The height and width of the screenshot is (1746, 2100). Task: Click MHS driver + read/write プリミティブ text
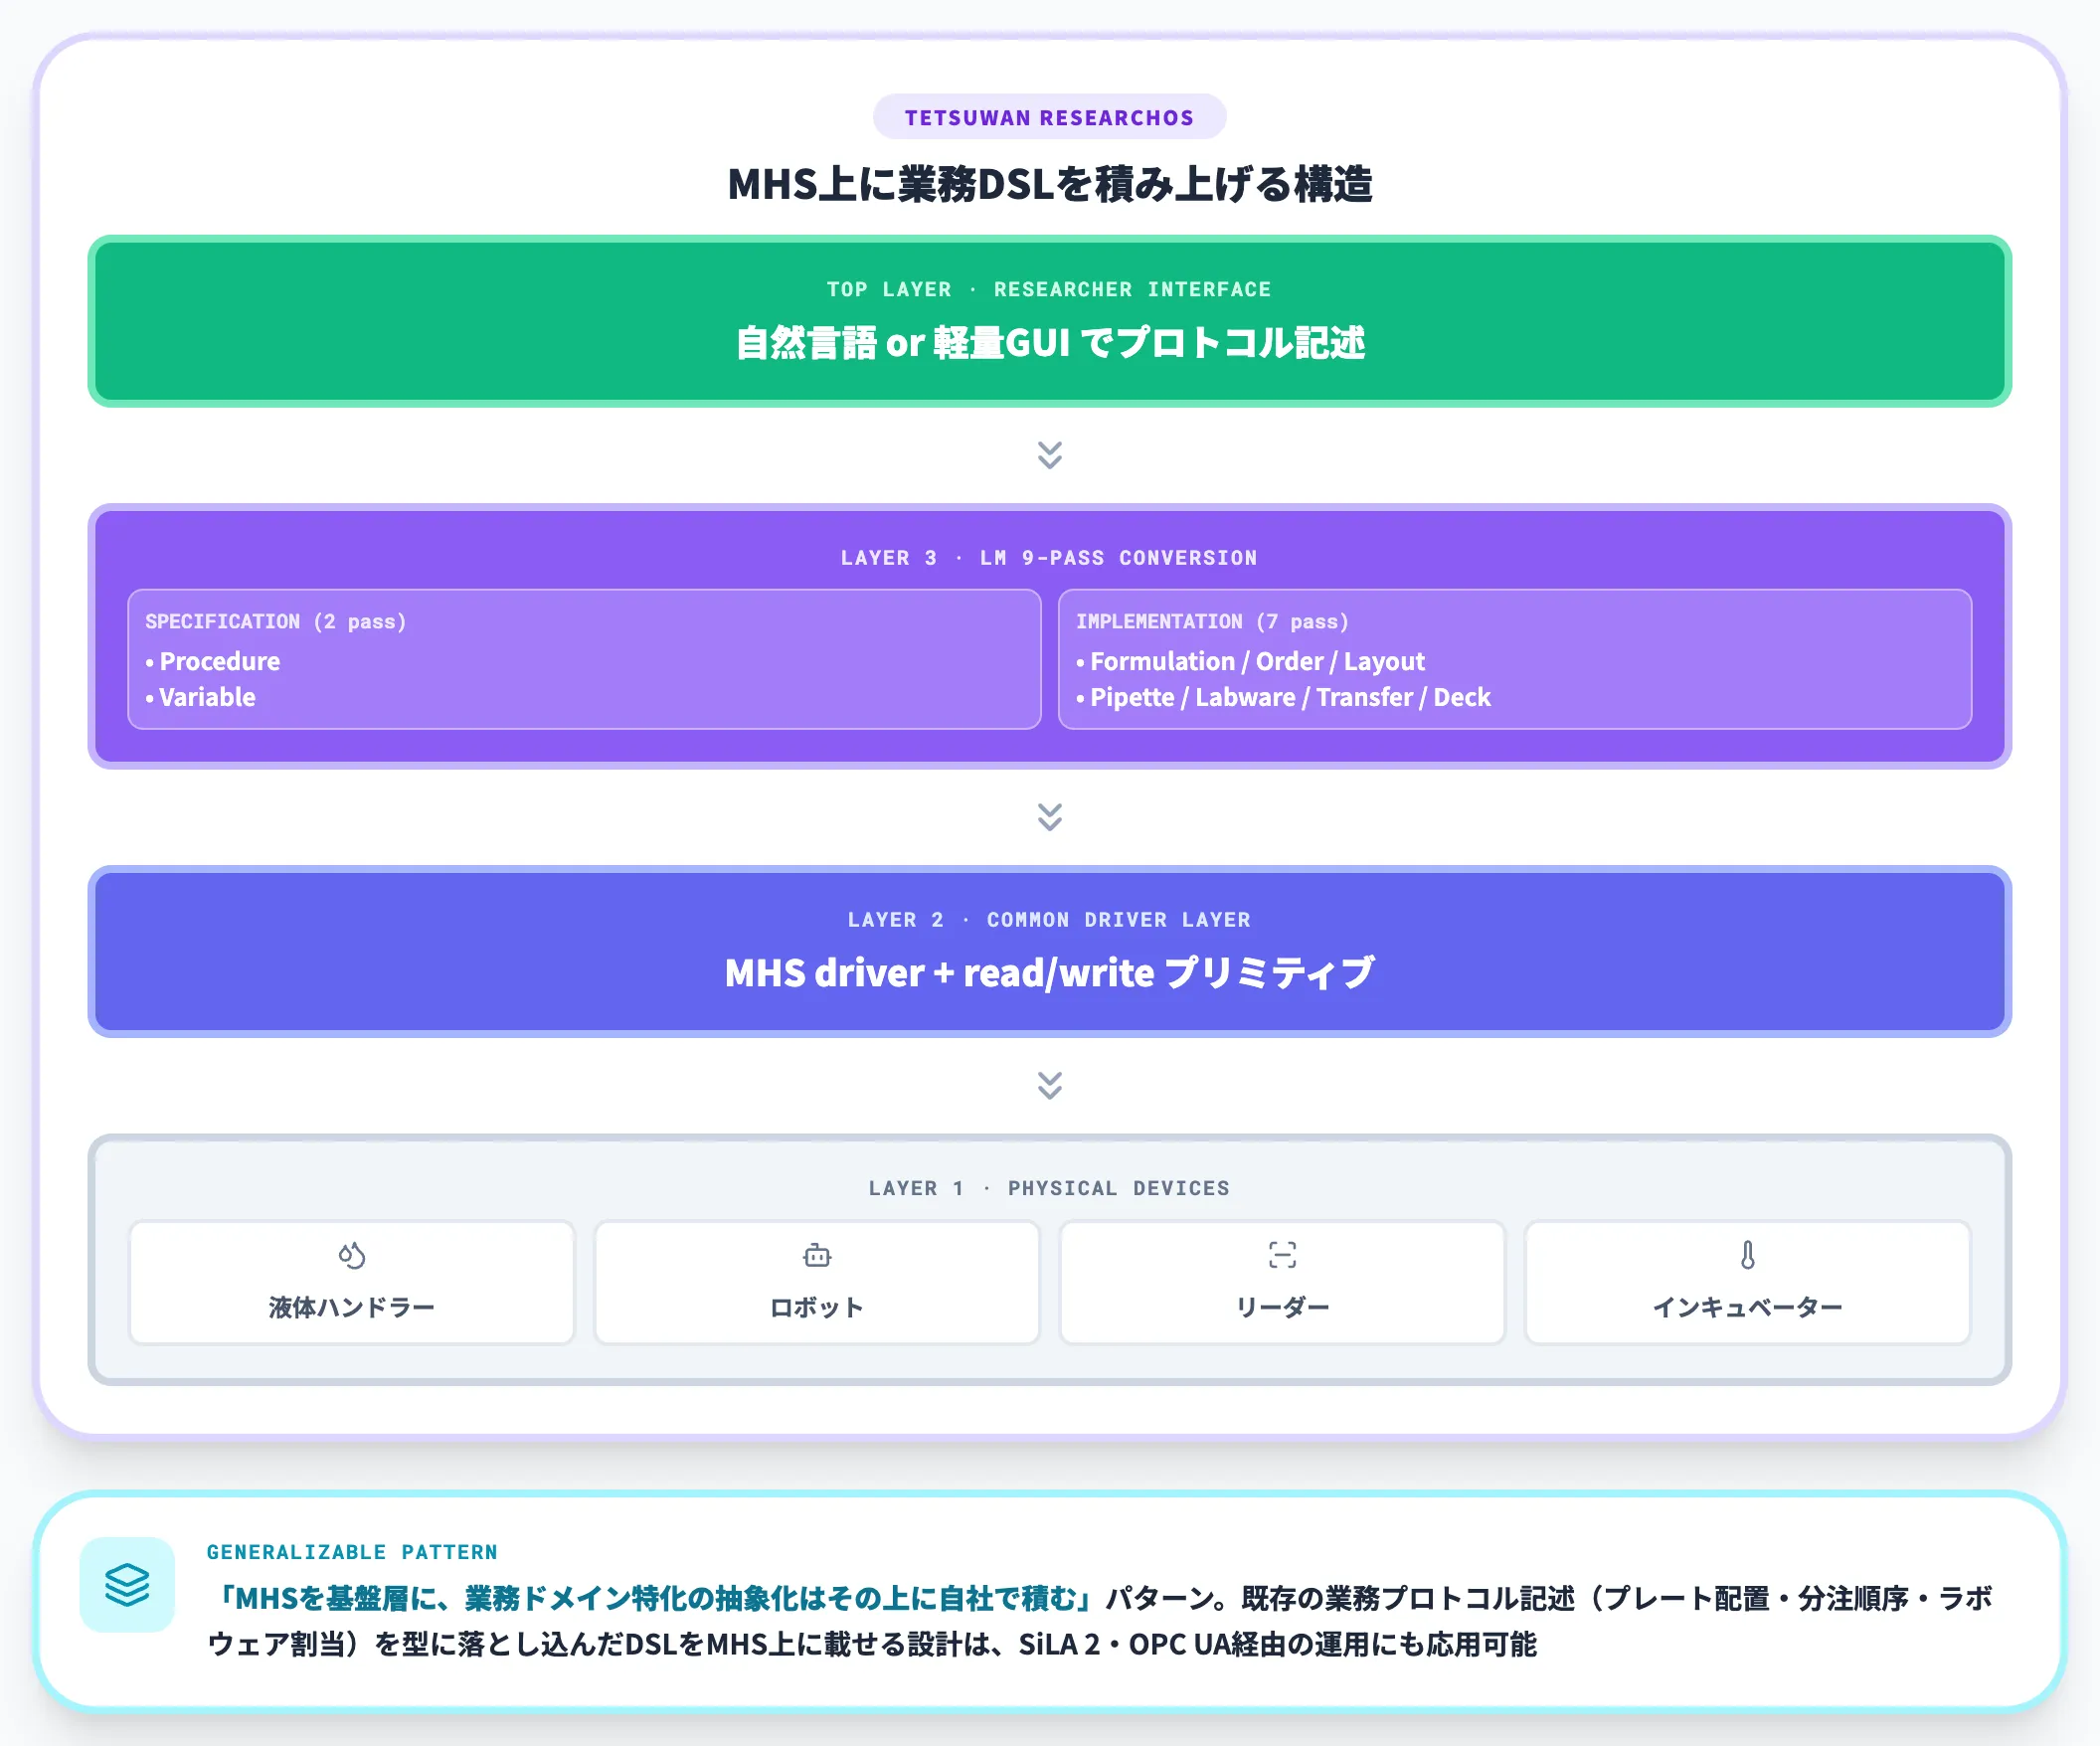click(x=1050, y=973)
